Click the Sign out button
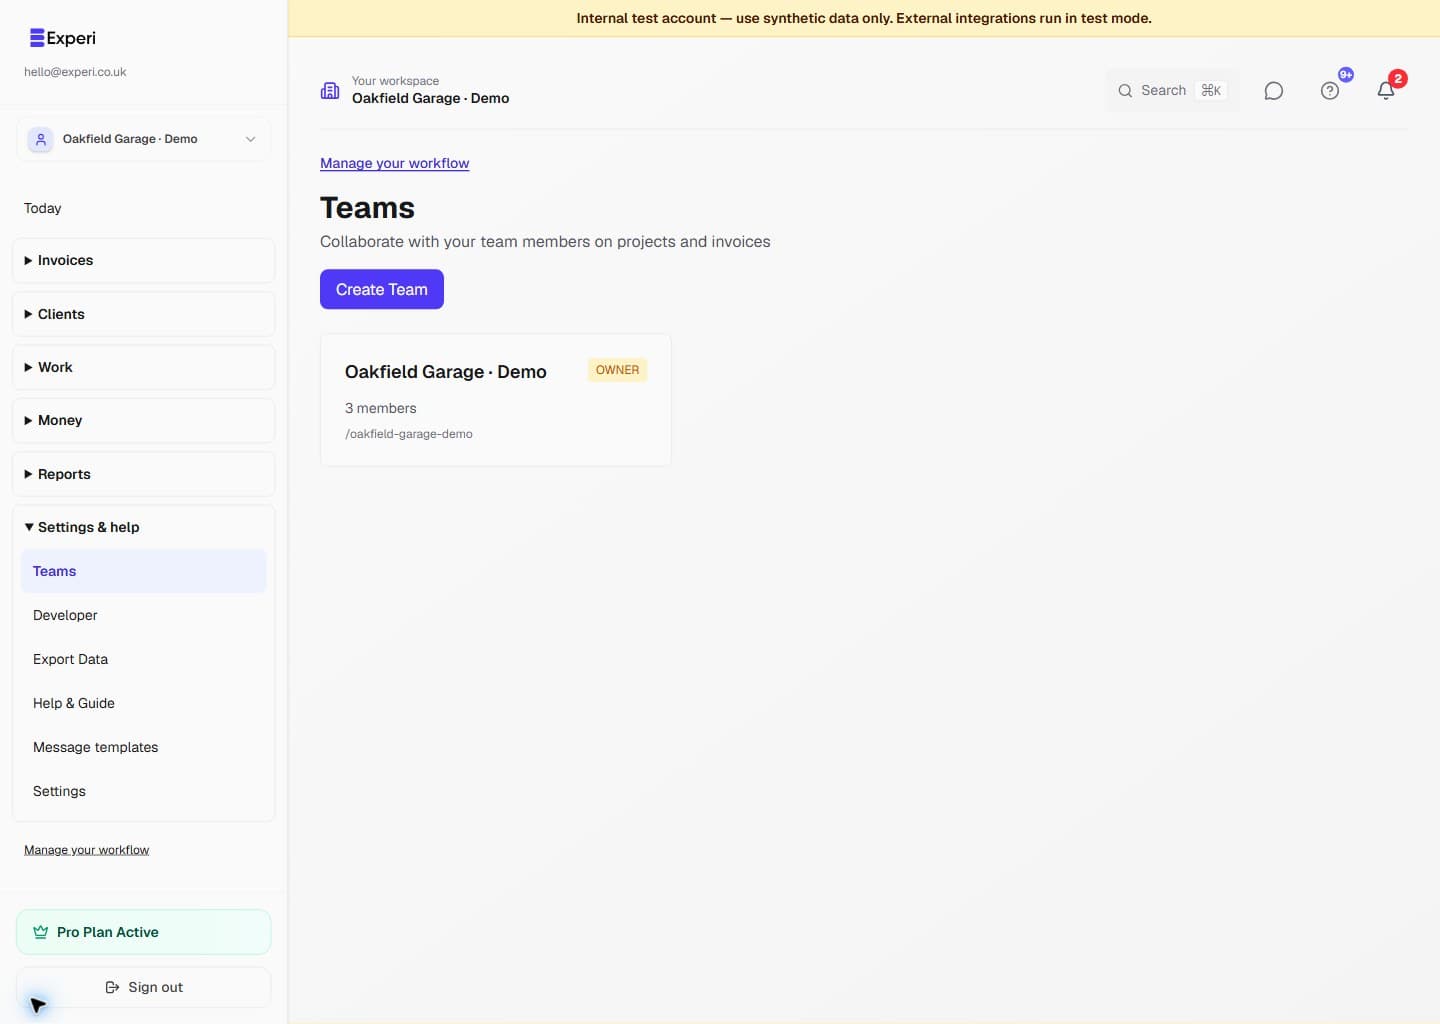 (x=143, y=987)
